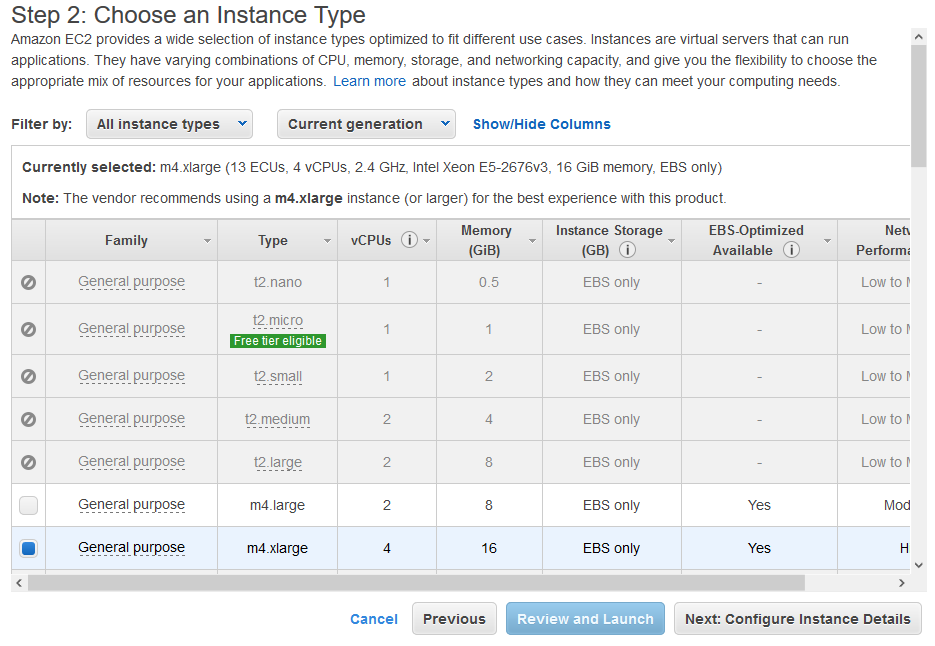This screenshot has height=646, width=935.
Task: Click the Free tier eligible badge
Action: pyautogui.click(x=278, y=341)
